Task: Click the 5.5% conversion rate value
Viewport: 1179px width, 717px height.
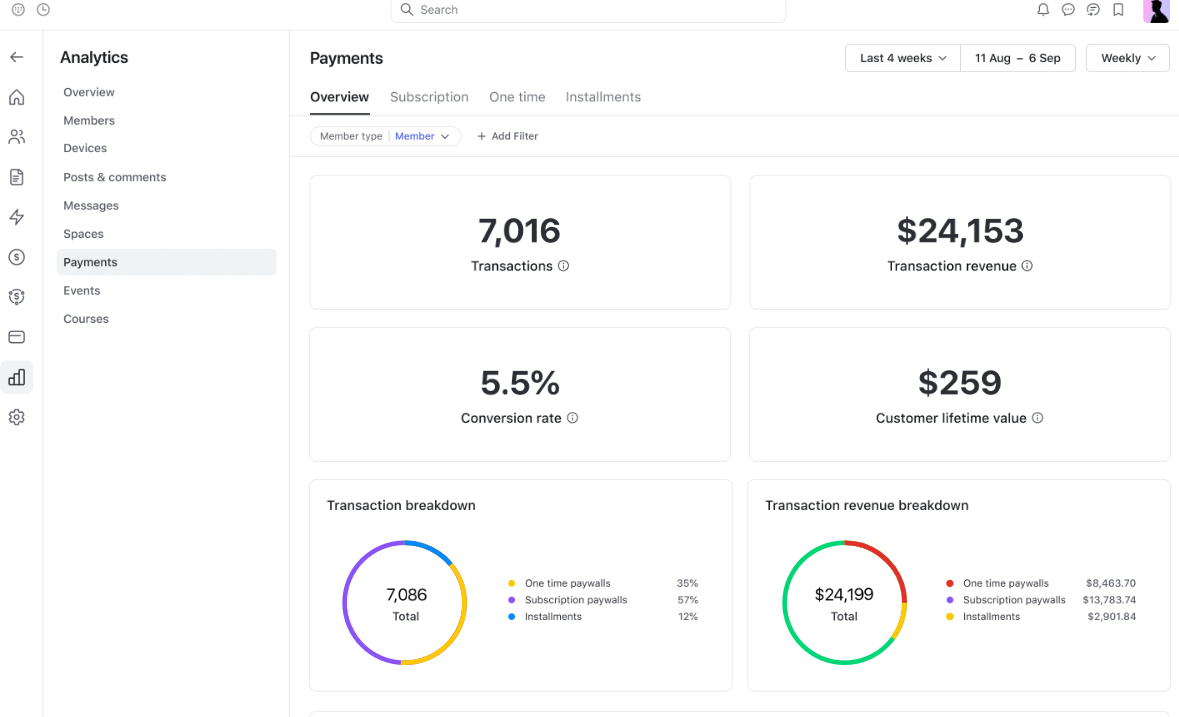Action: 520,383
